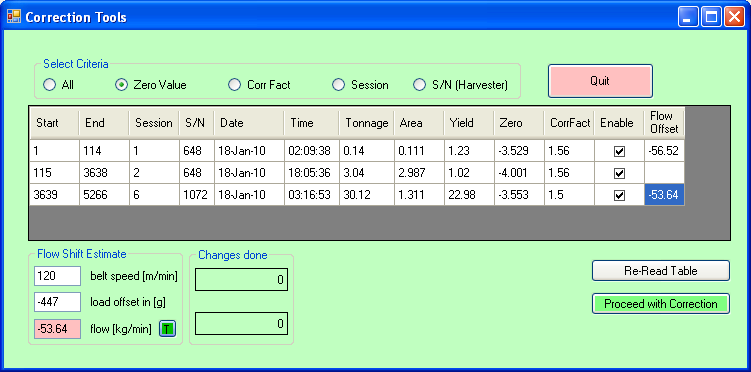Click the pink flow kg/min field
The image size is (751, 372).
tap(57, 329)
